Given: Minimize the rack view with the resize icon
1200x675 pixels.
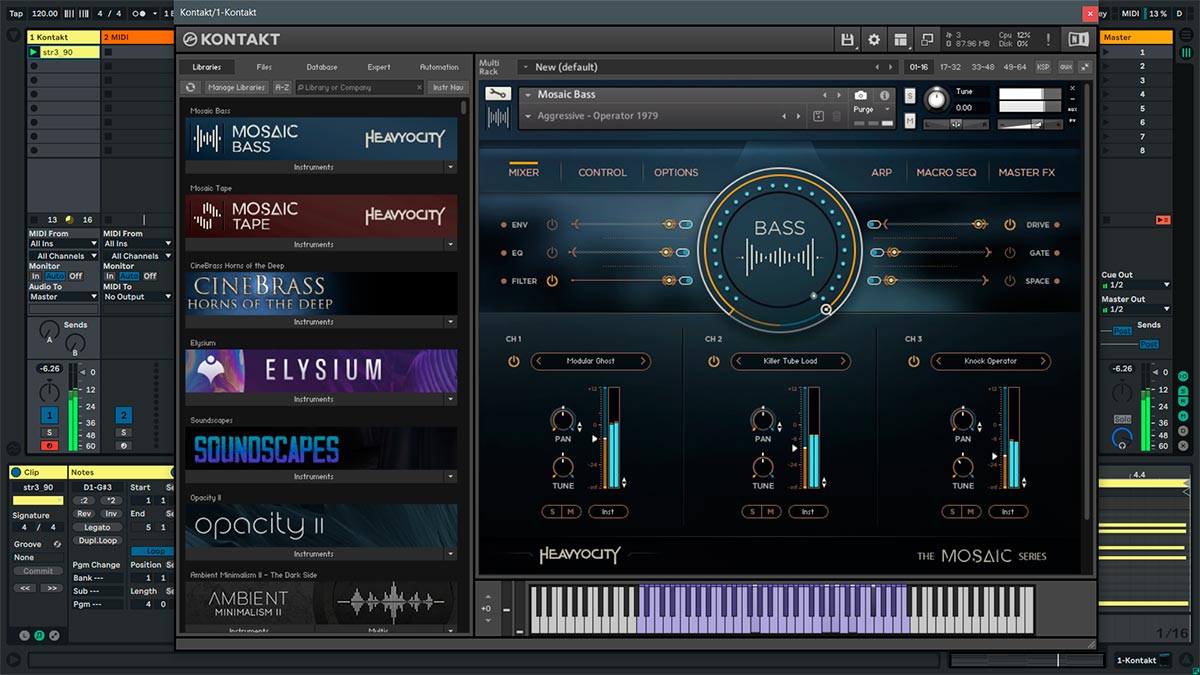Looking at the screenshot, I should (1086, 67).
